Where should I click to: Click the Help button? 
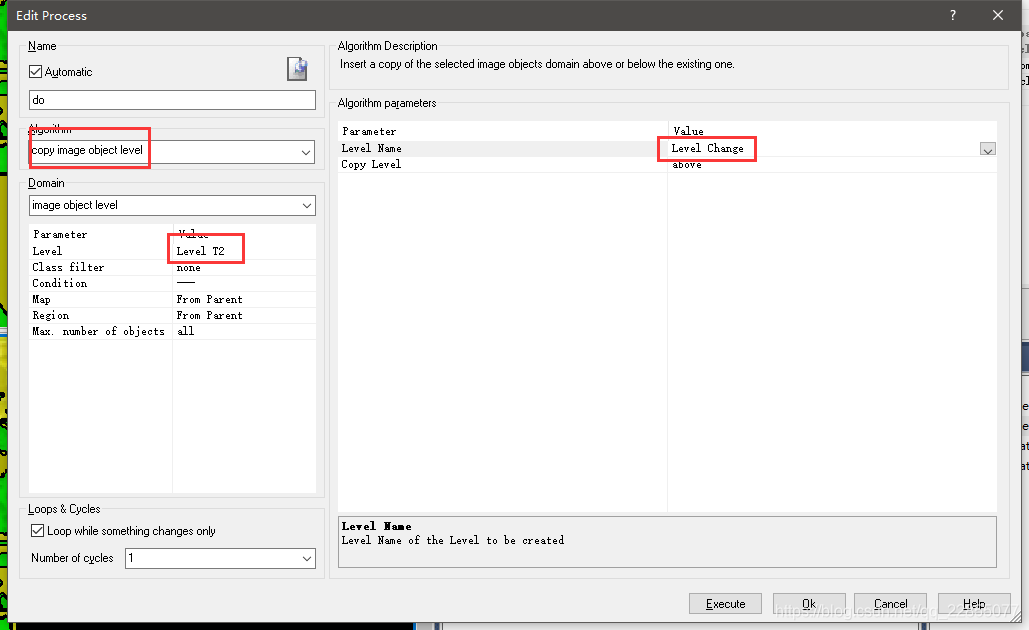[x=974, y=604]
